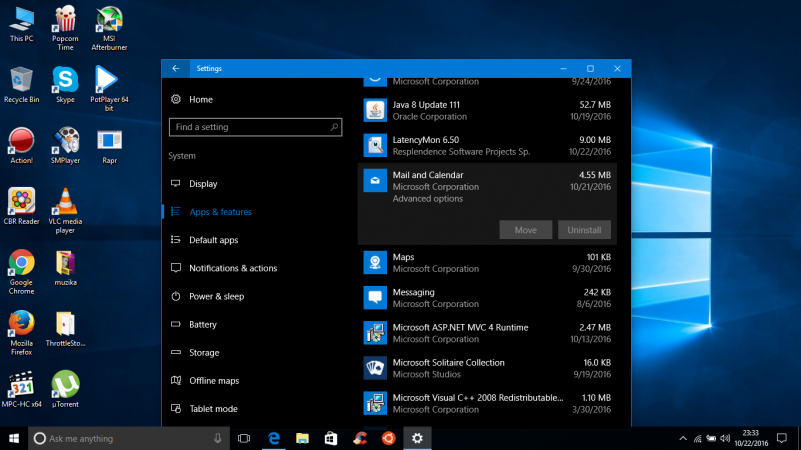
Task: Open the Display settings page
Action: click(x=203, y=184)
